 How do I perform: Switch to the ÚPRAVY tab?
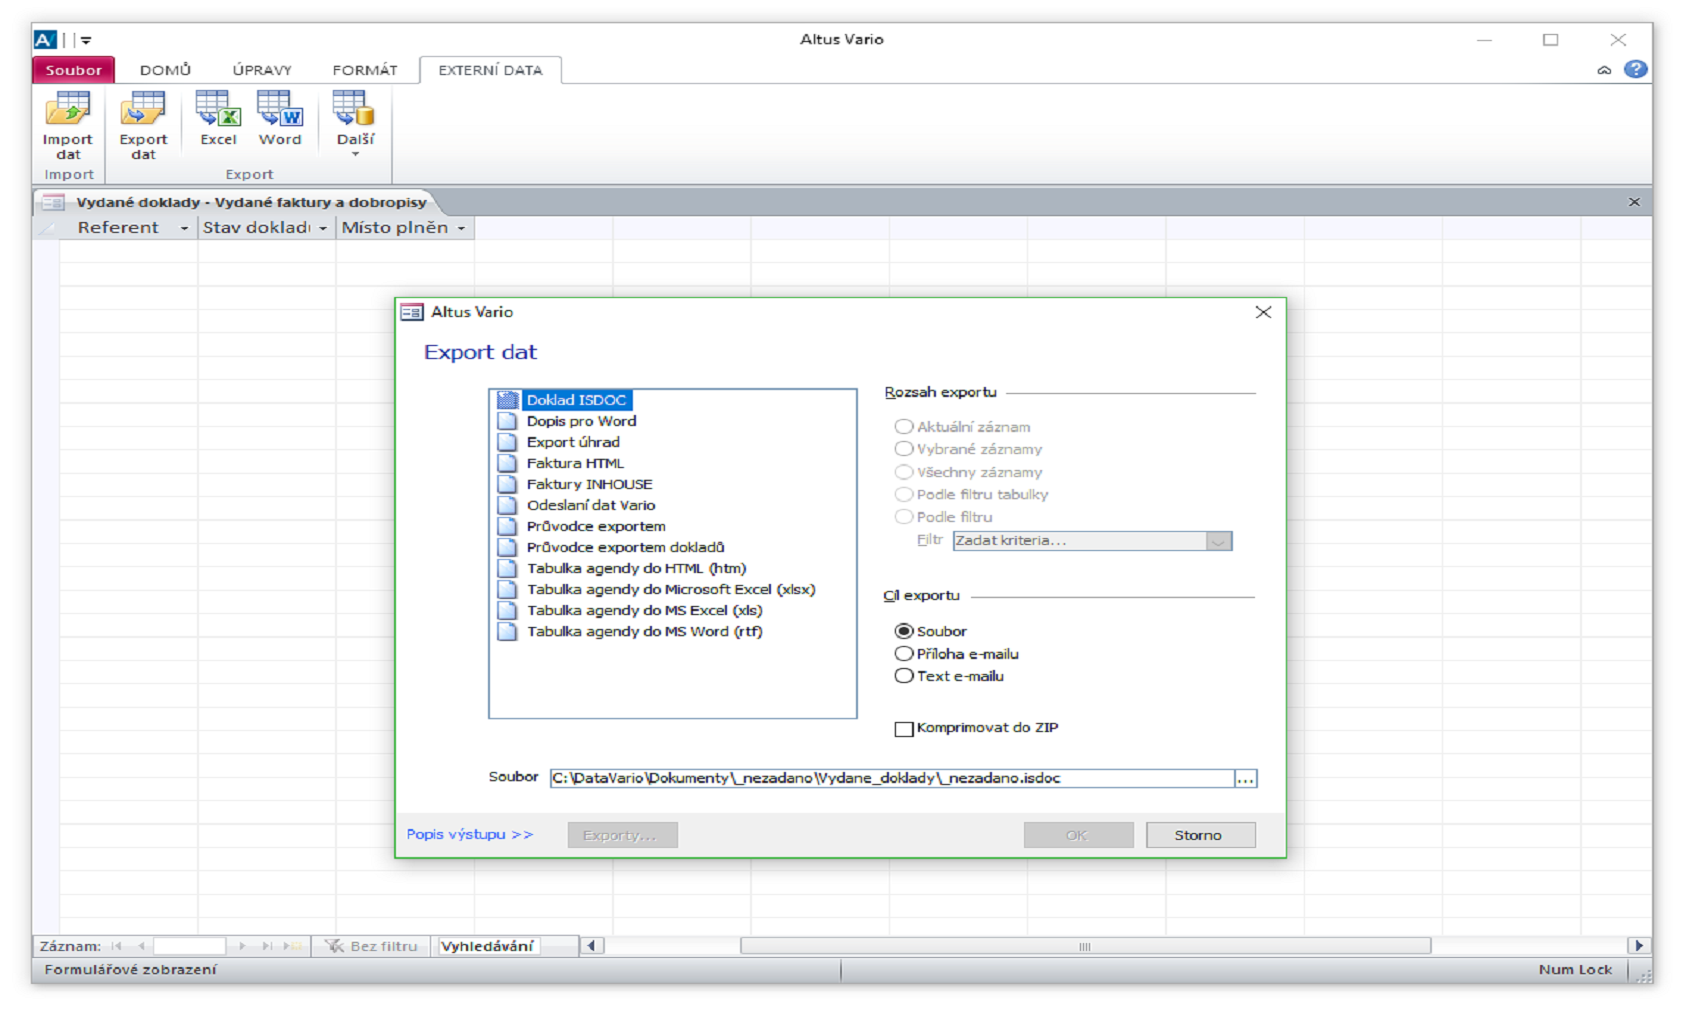[262, 70]
